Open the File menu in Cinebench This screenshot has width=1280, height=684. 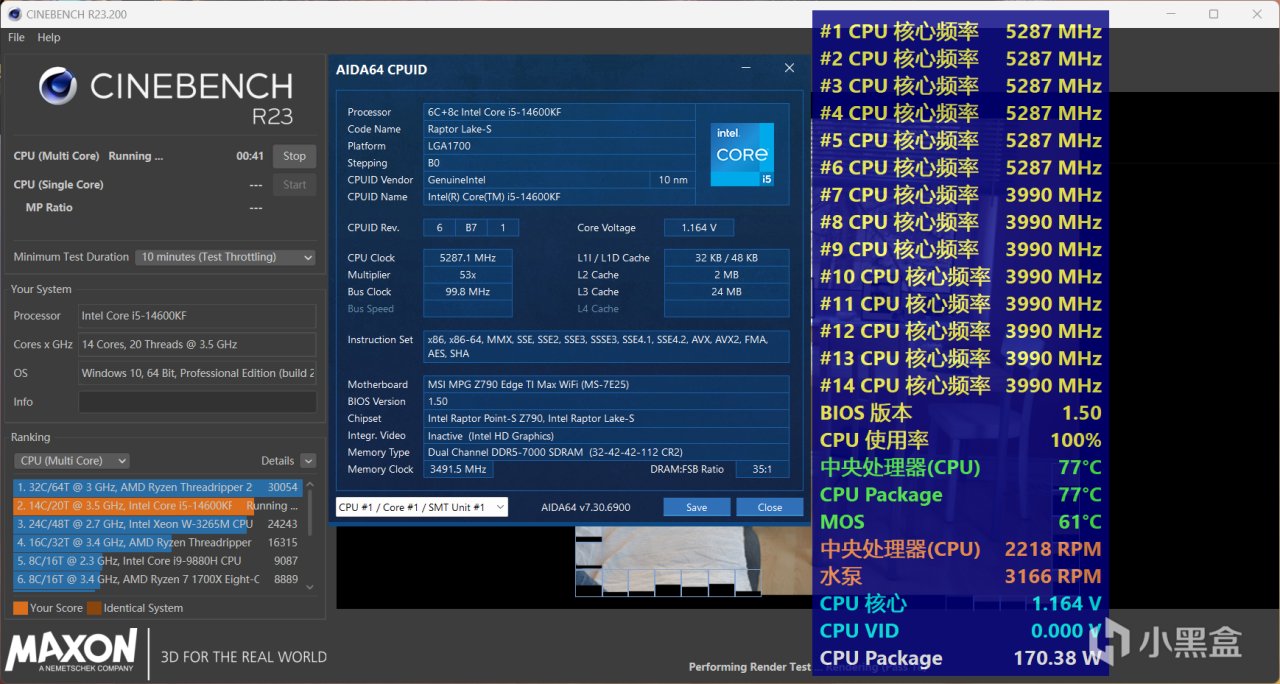[16, 37]
